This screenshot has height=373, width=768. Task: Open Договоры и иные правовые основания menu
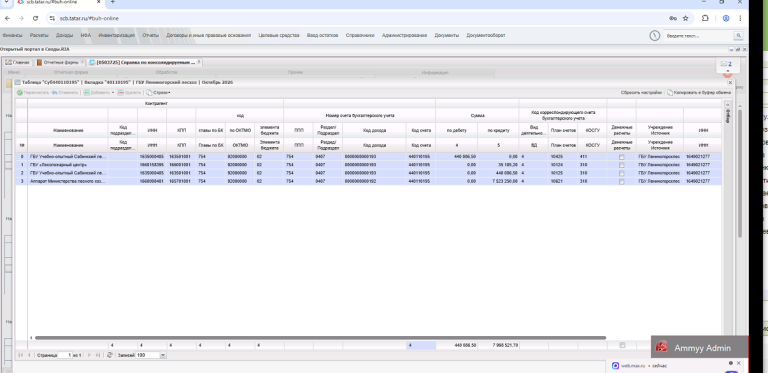pyautogui.click(x=209, y=35)
